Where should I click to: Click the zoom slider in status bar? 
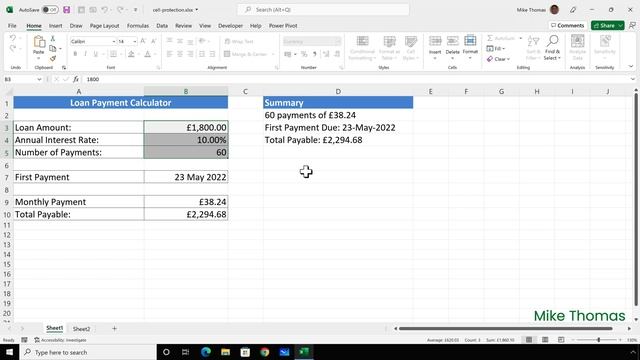(x=598, y=340)
